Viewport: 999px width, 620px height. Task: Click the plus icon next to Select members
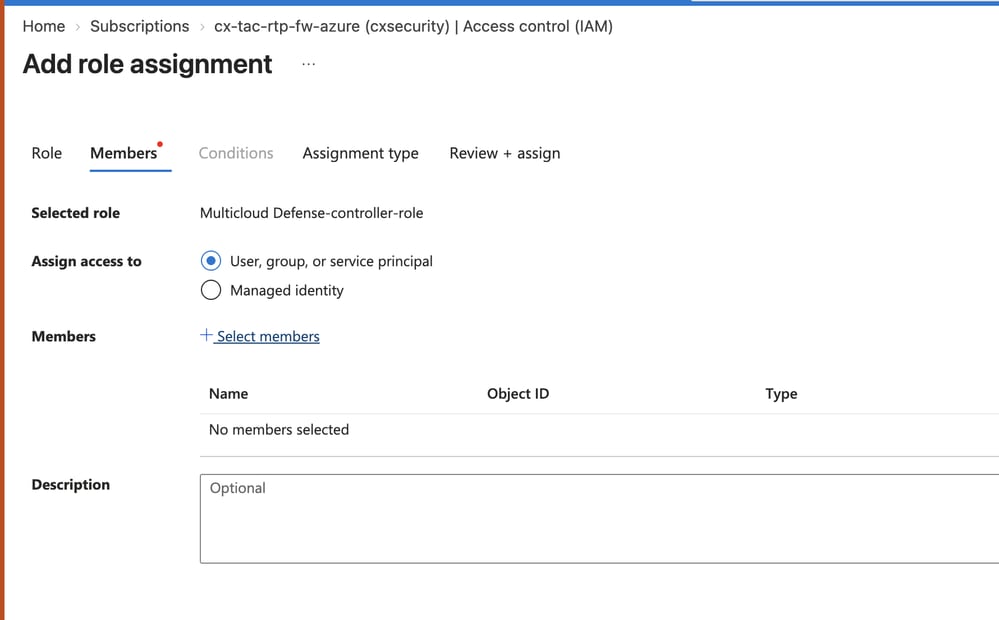coord(206,335)
